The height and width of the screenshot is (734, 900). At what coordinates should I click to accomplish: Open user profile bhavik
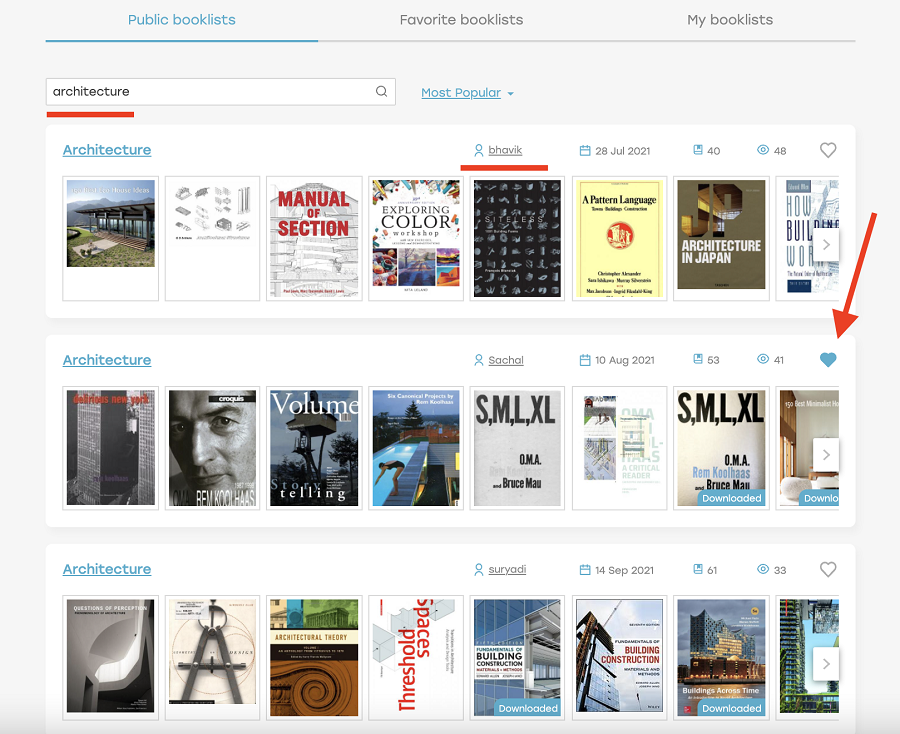pos(505,150)
